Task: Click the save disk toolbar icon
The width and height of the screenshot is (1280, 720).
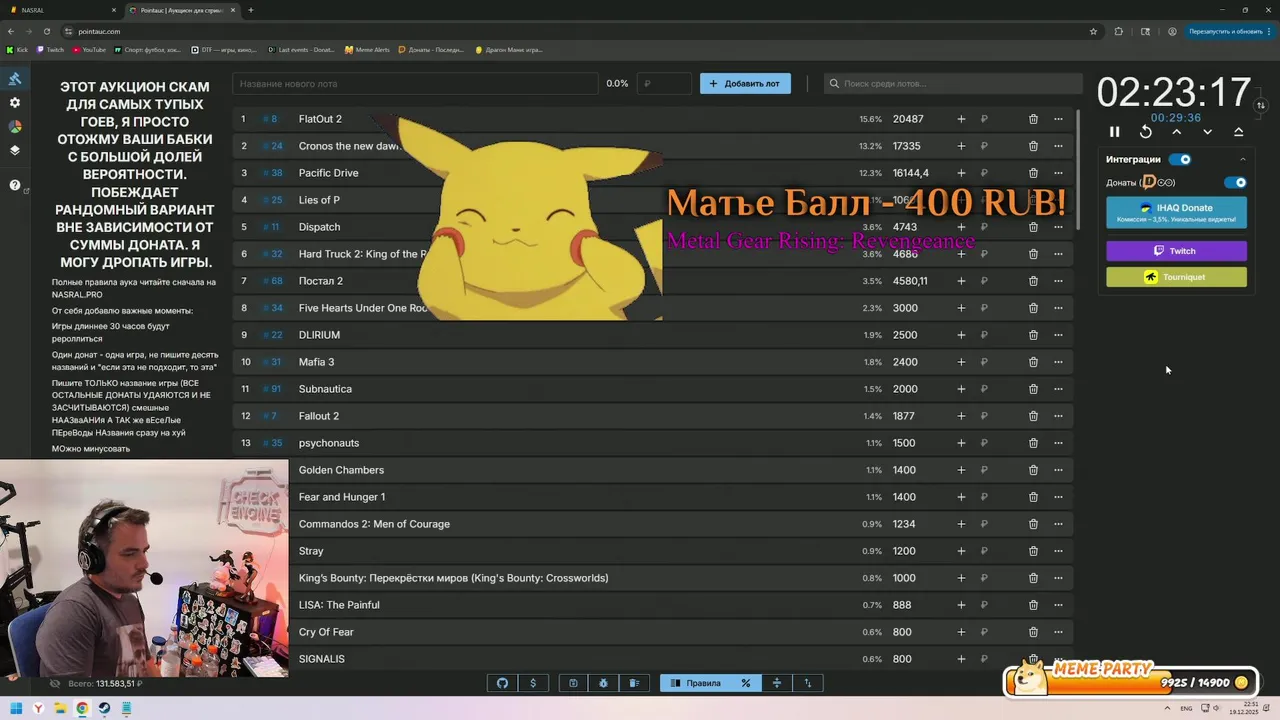Action: point(573,683)
